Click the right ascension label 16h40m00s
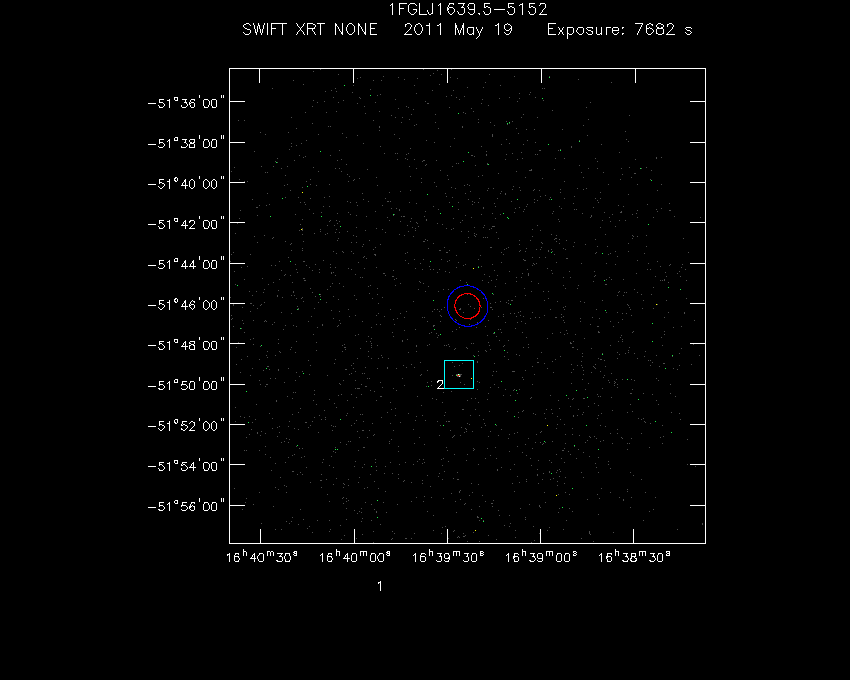Viewport: 850px width, 680px height. (x=355, y=557)
